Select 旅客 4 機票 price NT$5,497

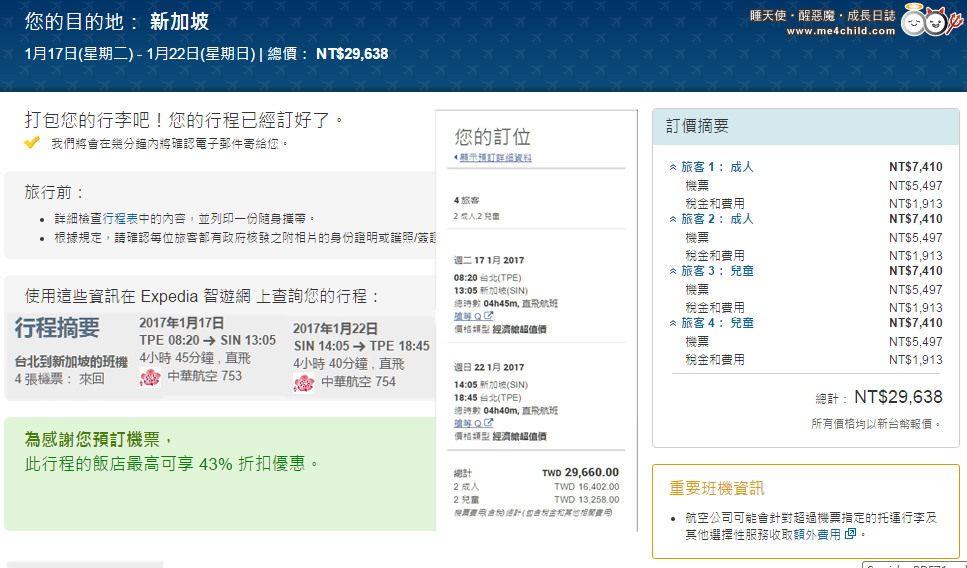click(x=916, y=341)
